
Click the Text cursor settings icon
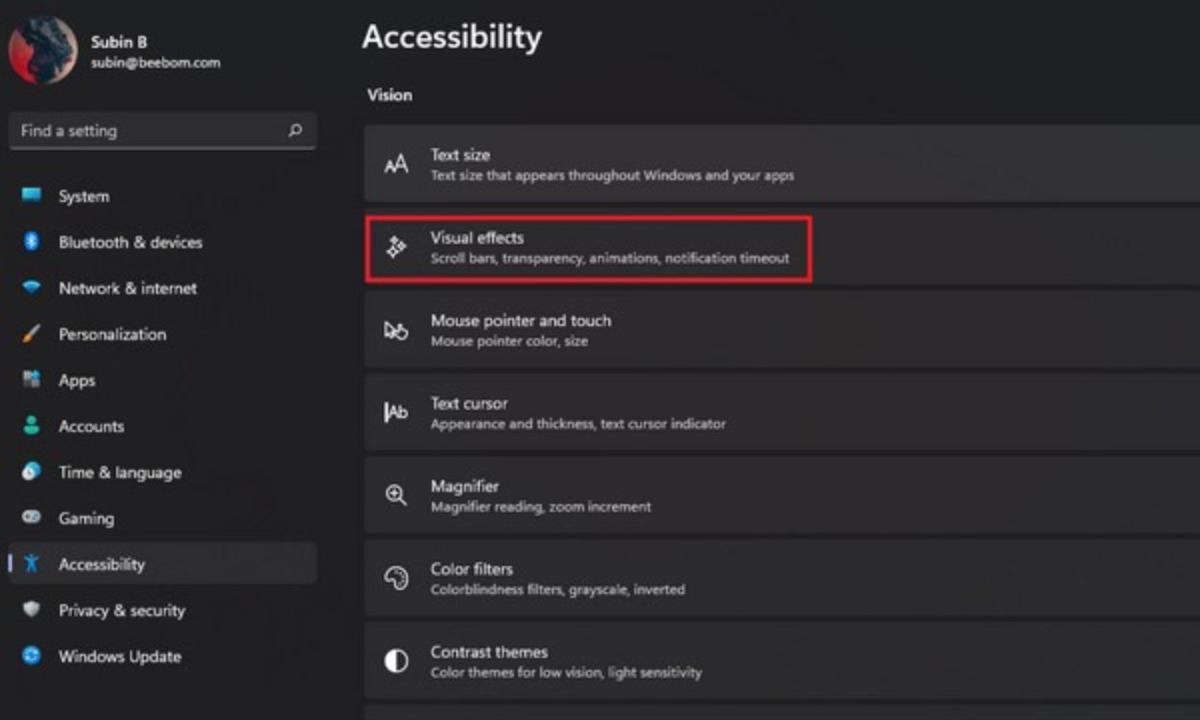point(396,411)
